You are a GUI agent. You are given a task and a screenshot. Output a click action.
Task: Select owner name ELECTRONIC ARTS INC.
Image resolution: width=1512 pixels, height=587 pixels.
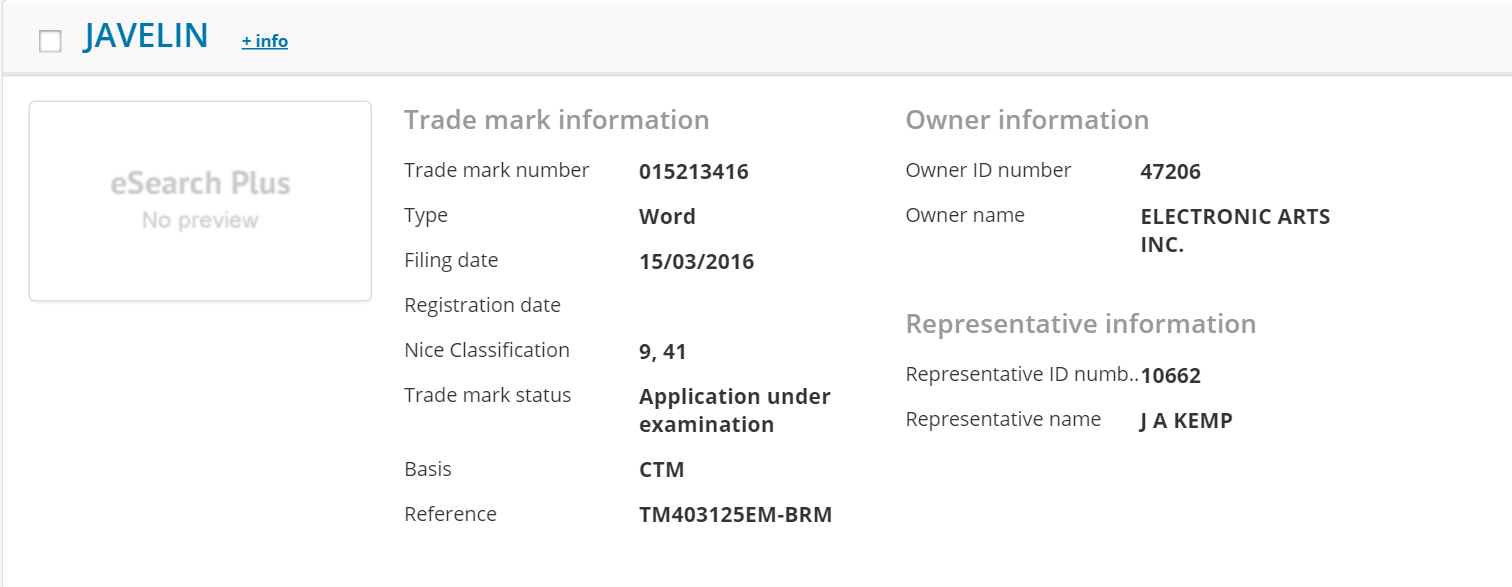pyautogui.click(x=1234, y=231)
